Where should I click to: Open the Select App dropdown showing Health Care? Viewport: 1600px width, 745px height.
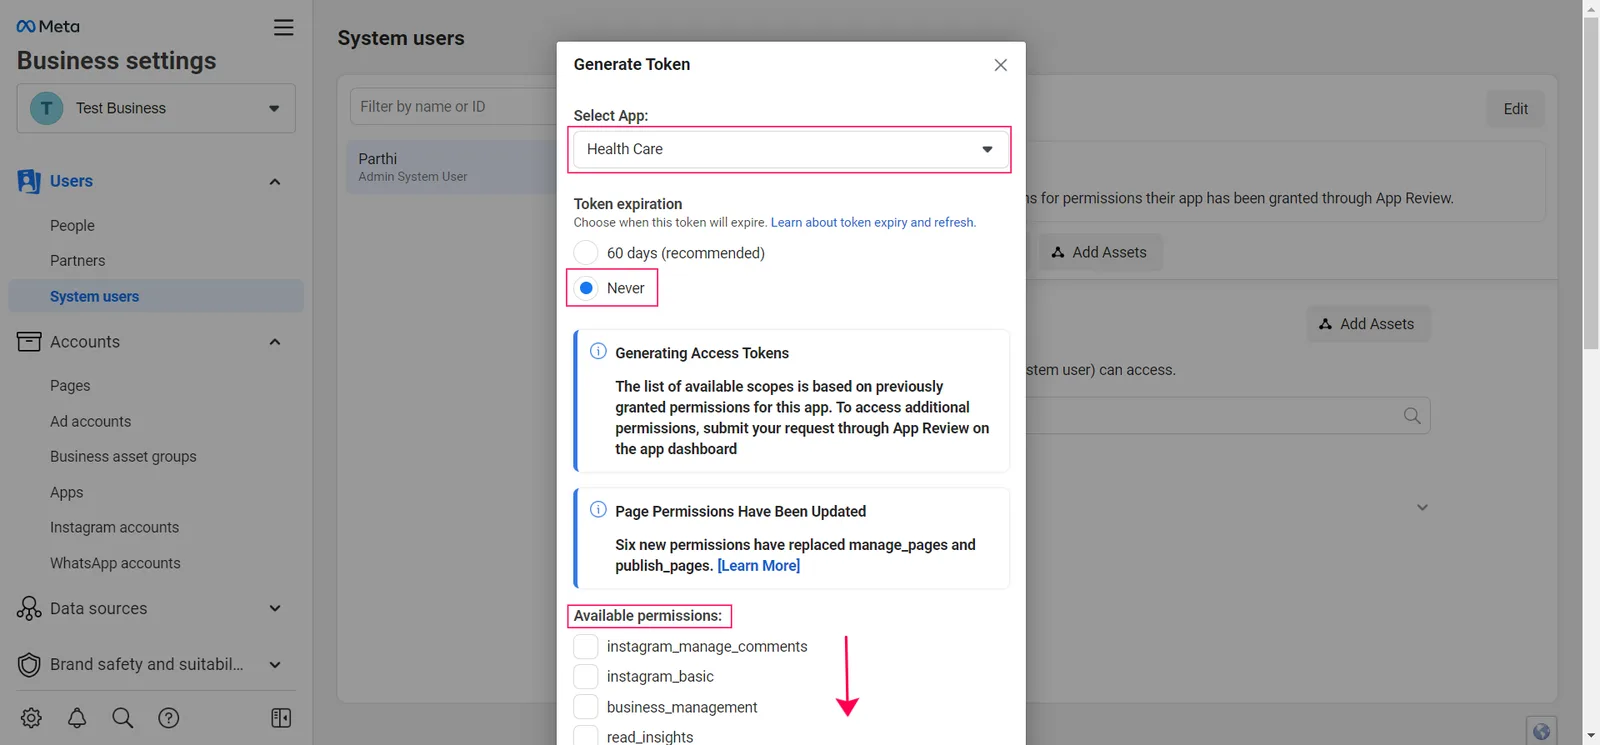790,149
